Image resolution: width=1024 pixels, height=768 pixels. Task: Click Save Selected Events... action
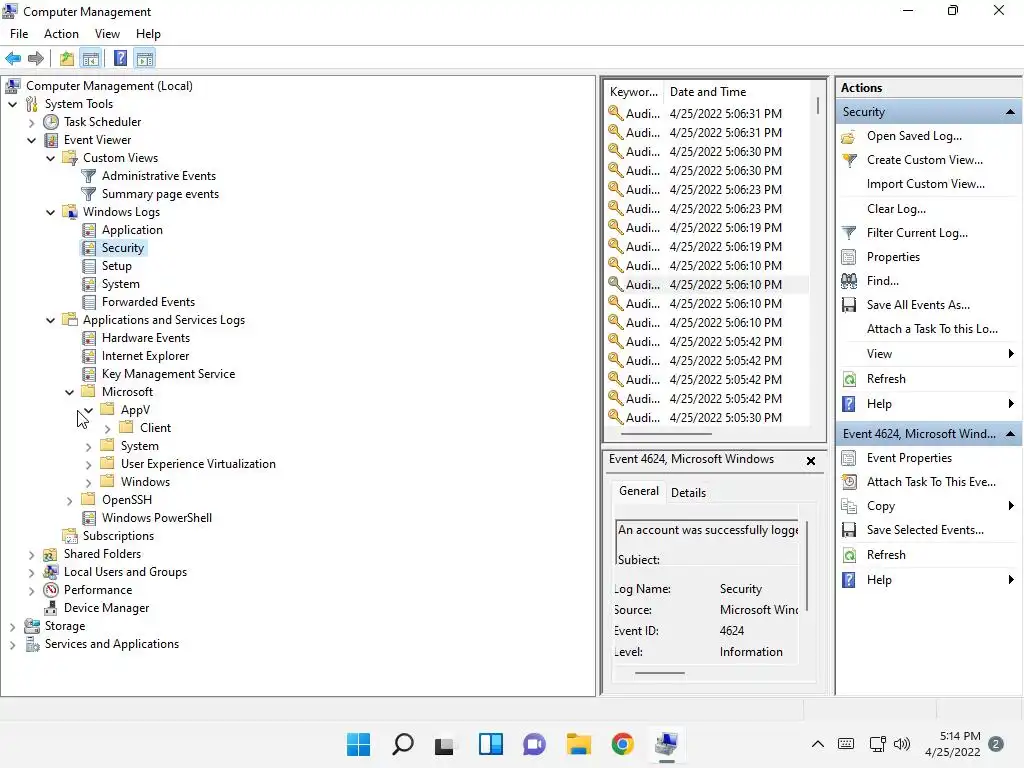925,530
